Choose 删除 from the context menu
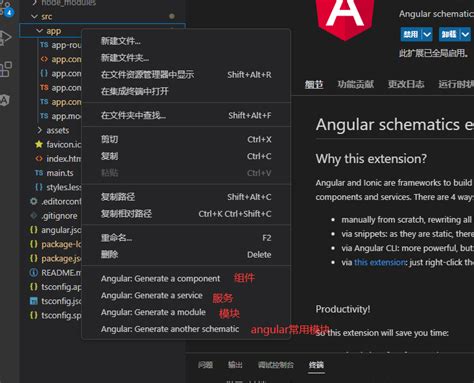474x383 pixels. (186, 254)
